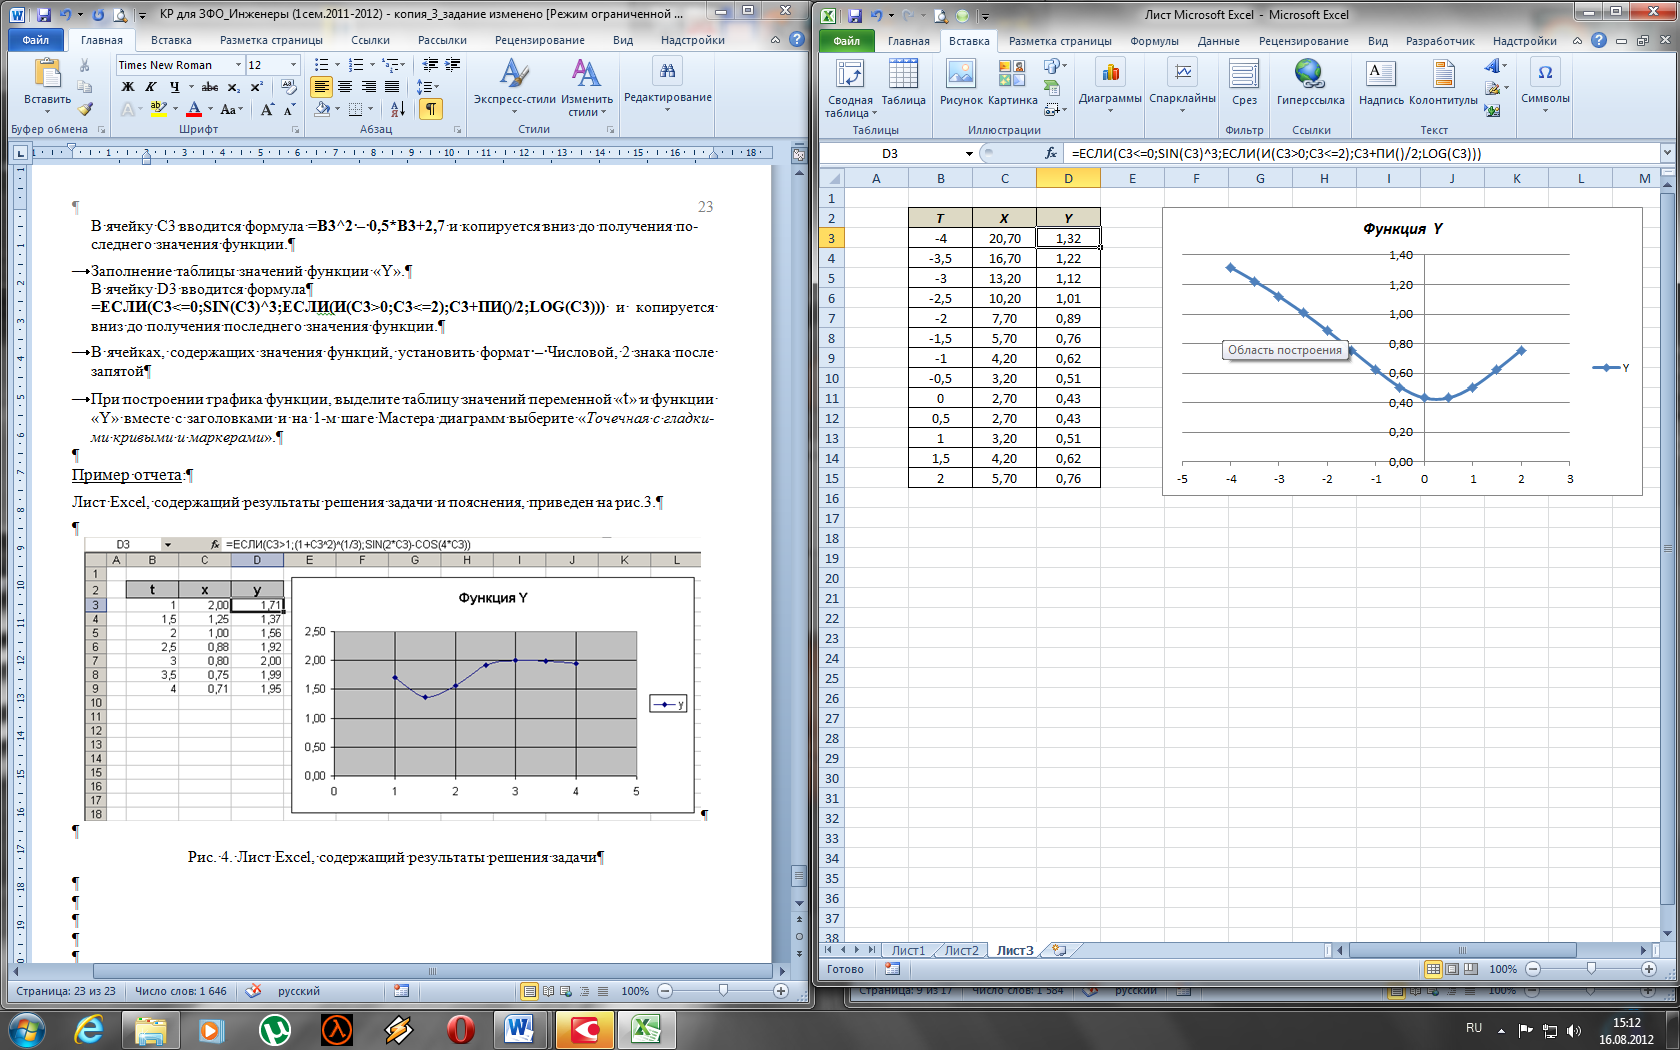Viewport: 1680px width, 1050px height.
Task: Click the Excel page layout view button
Action: tap(1453, 968)
